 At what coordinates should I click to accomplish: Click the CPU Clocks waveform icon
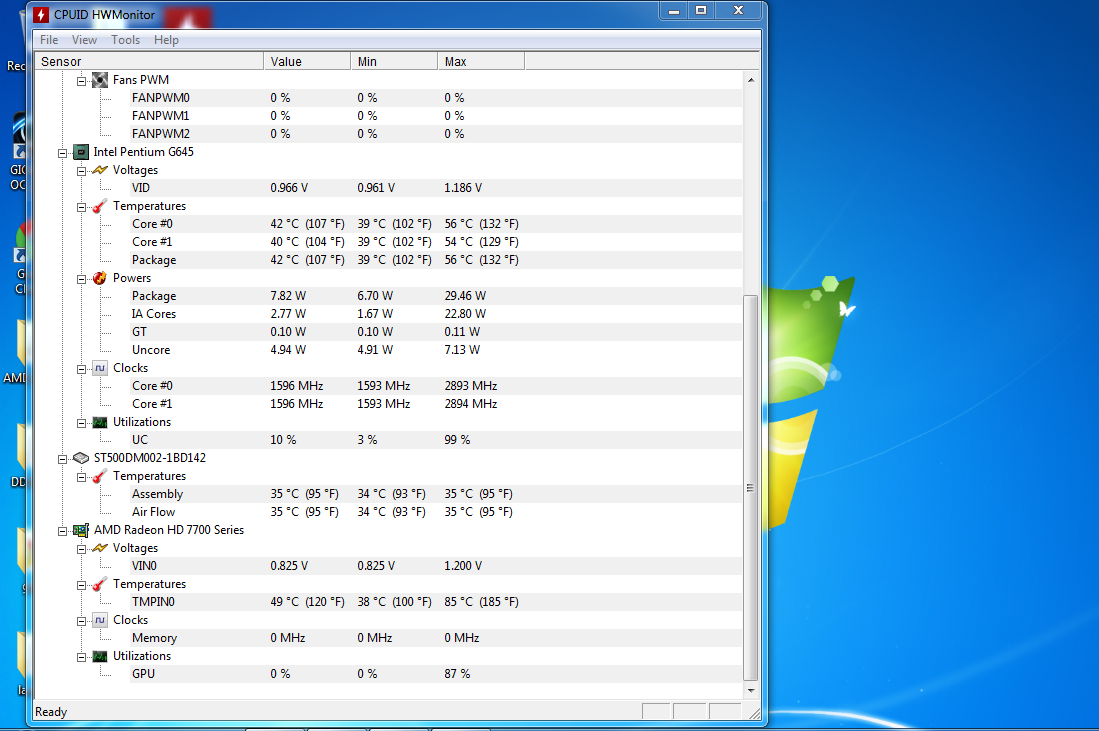(100, 368)
